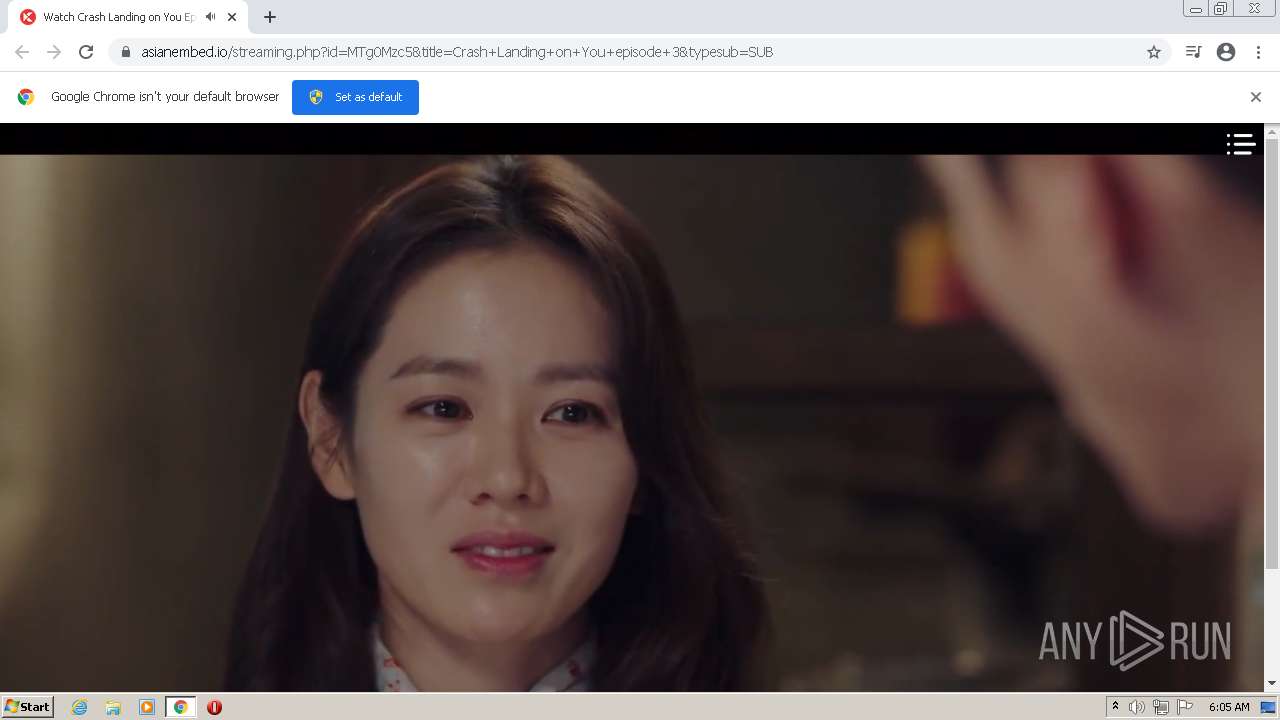Open the Chrome profile account icon
1280x720 pixels.
(x=1226, y=52)
